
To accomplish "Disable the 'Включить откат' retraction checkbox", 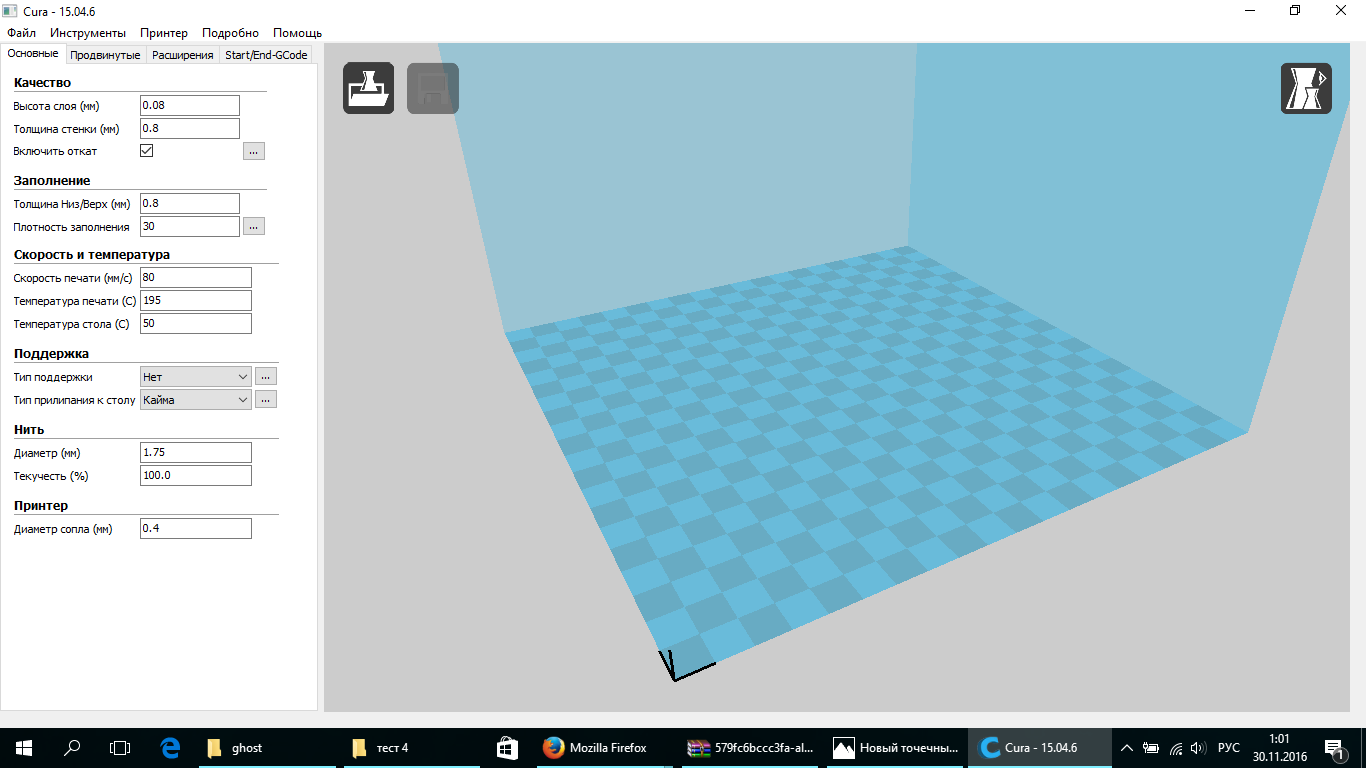I will 146,150.
